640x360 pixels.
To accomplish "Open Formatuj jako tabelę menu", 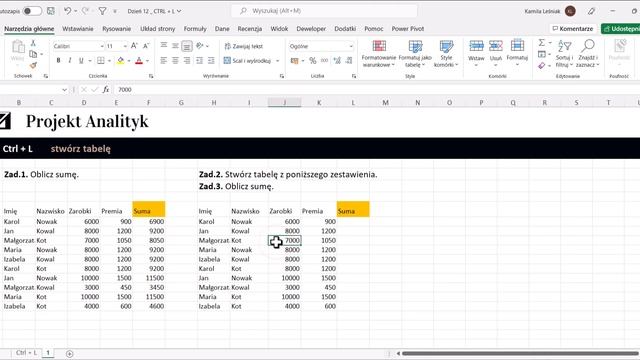I will (x=415, y=53).
